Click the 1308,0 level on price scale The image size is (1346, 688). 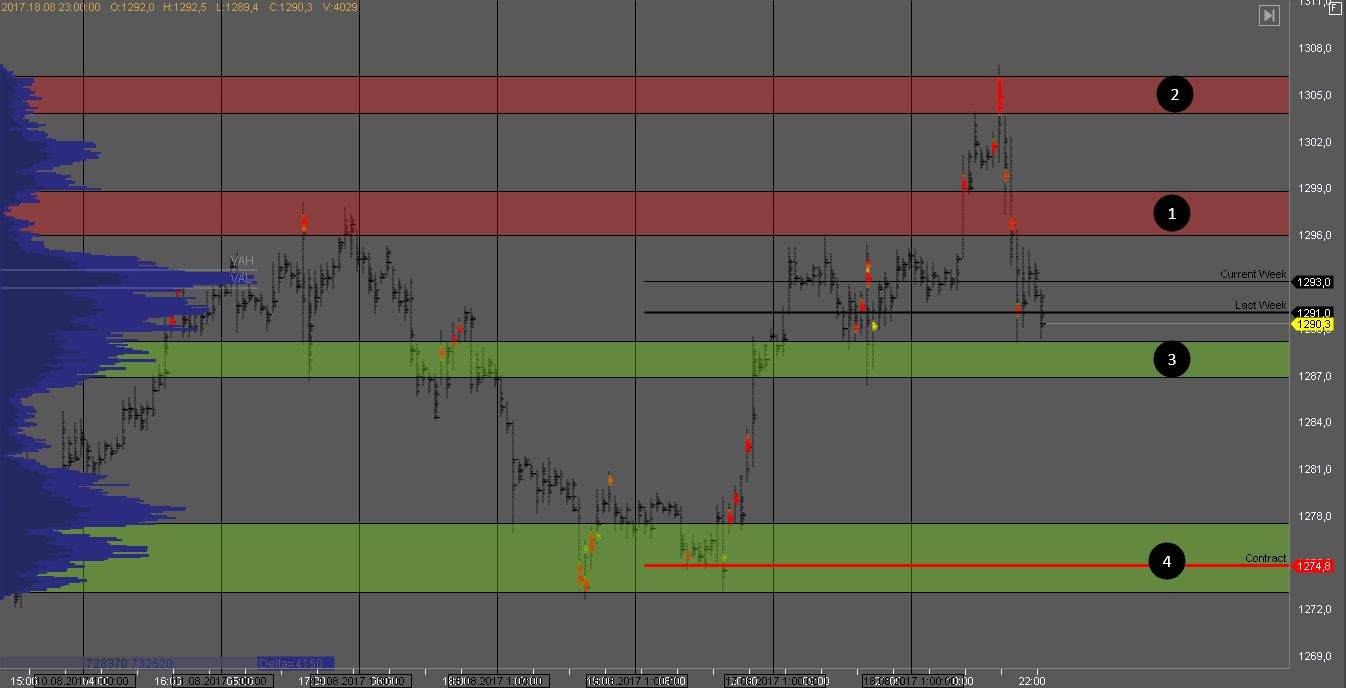pyautogui.click(x=1314, y=48)
